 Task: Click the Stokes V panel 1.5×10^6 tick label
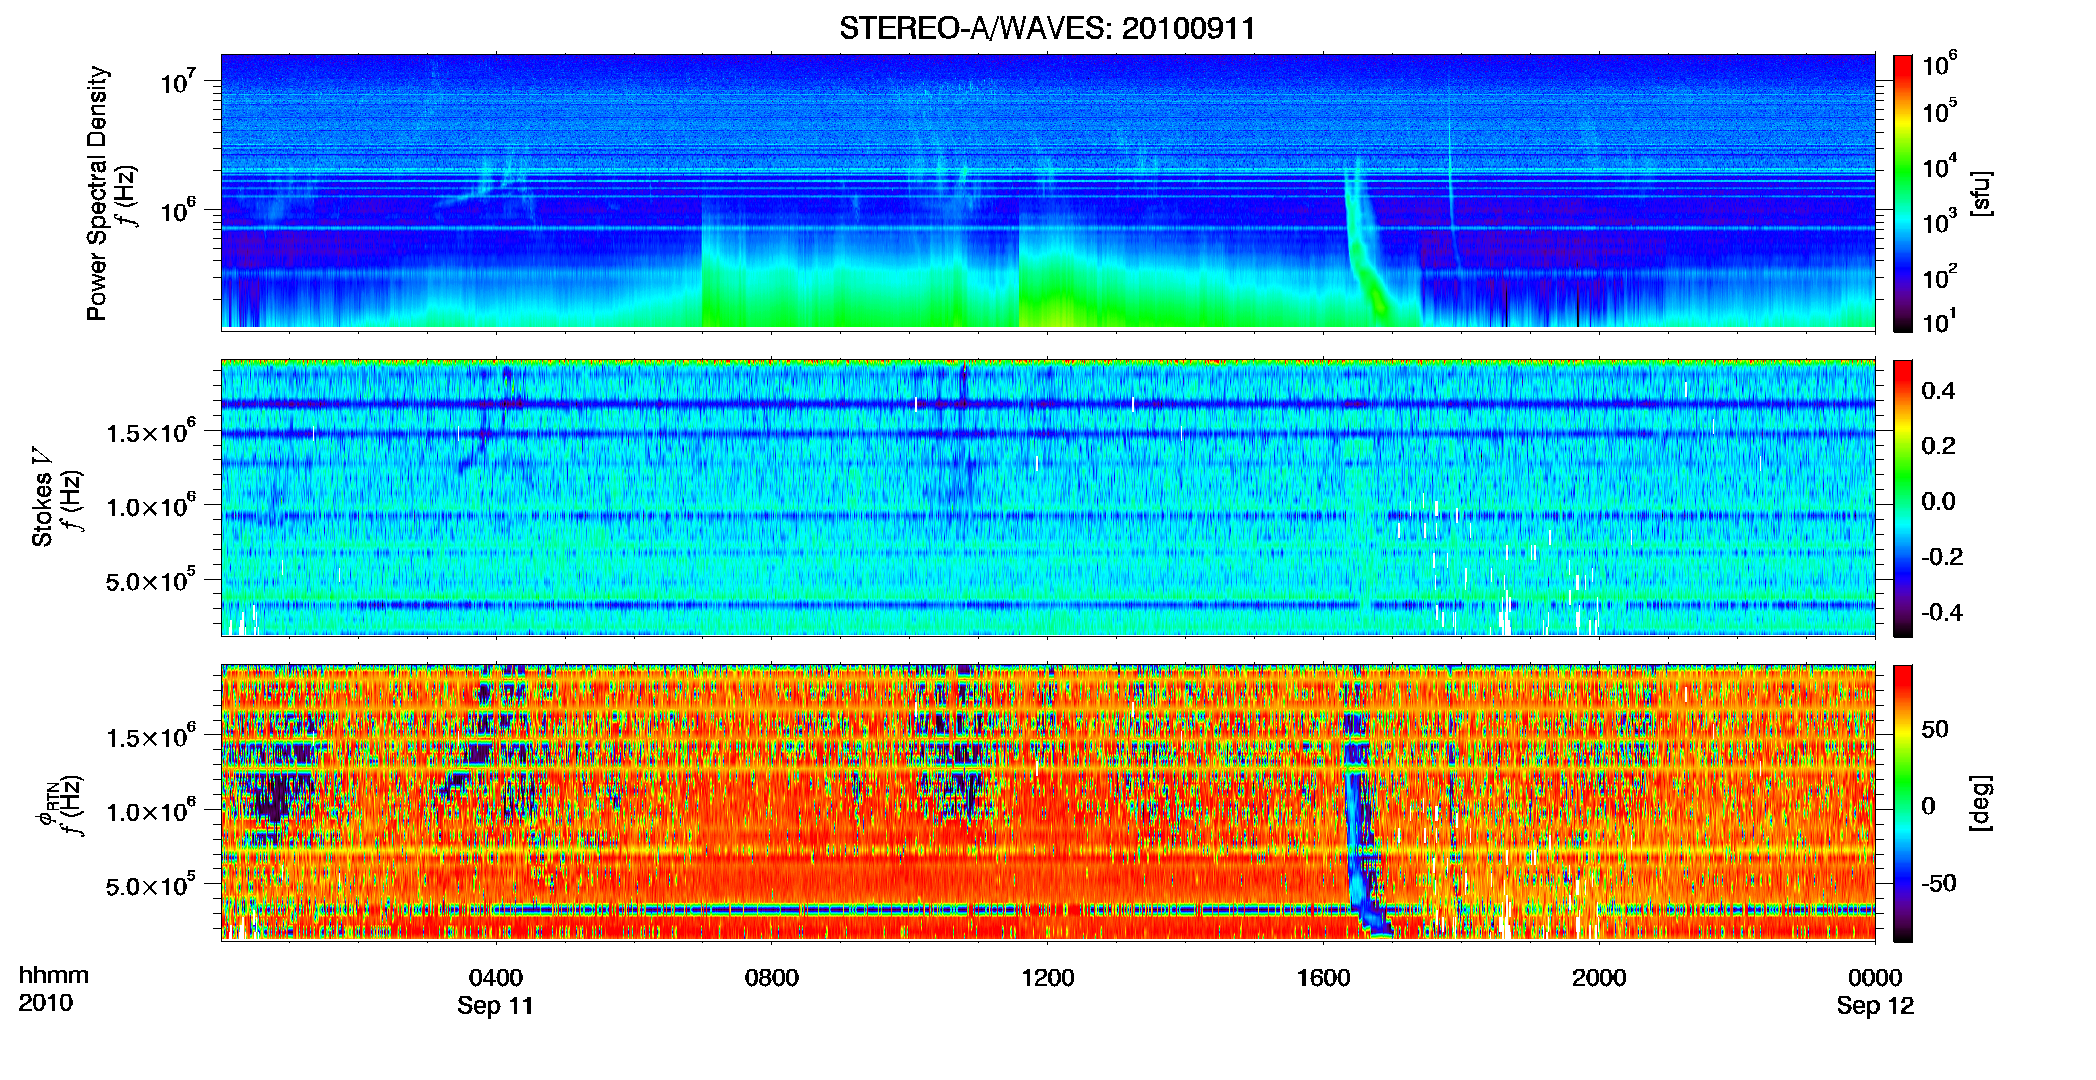pyautogui.click(x=151, y=432)
